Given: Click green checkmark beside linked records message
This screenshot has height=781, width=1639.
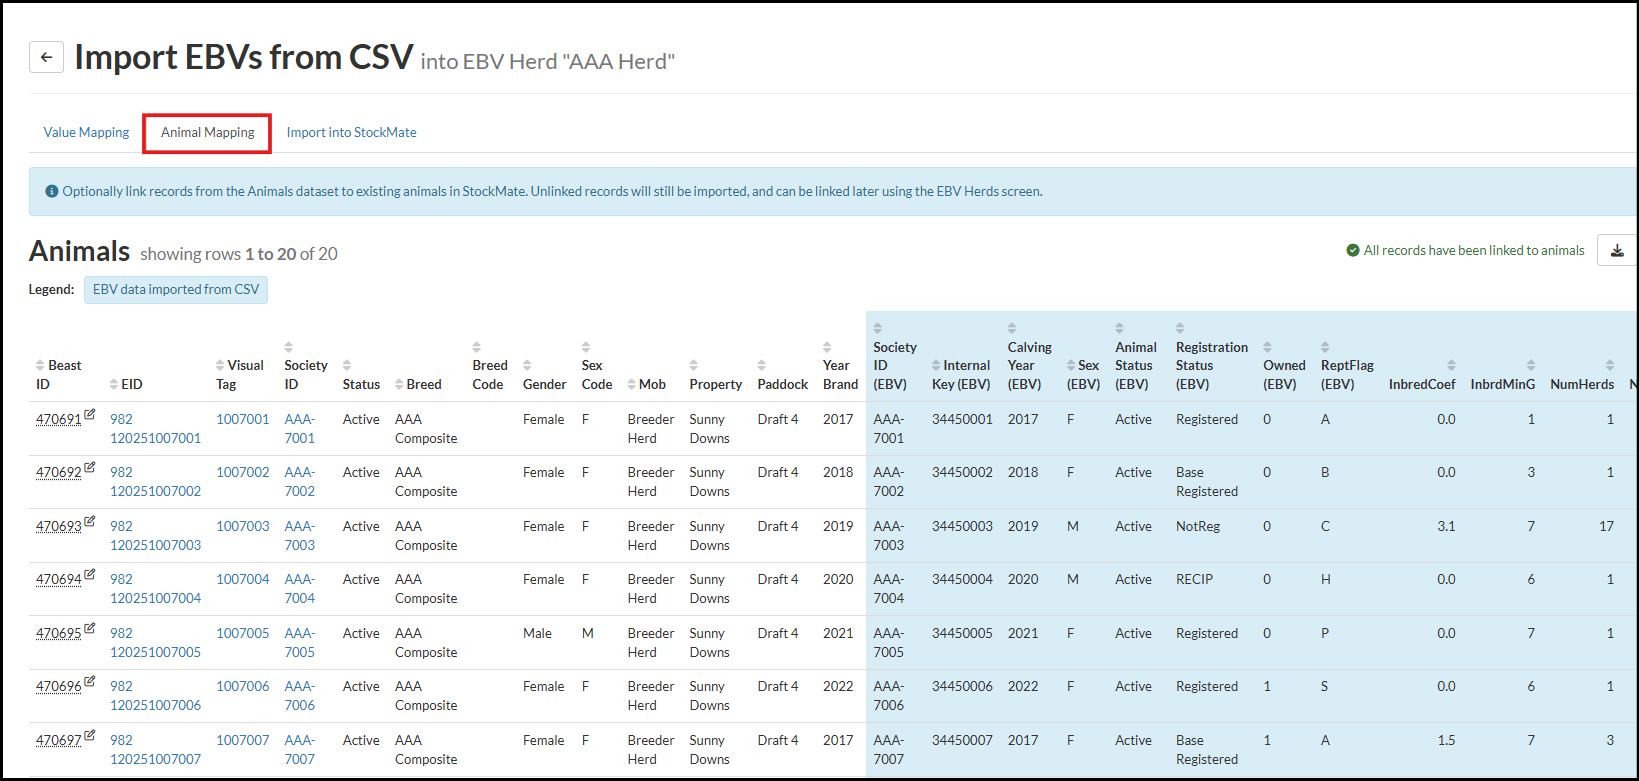Looking at the screenshot, I should point(1352,250).
